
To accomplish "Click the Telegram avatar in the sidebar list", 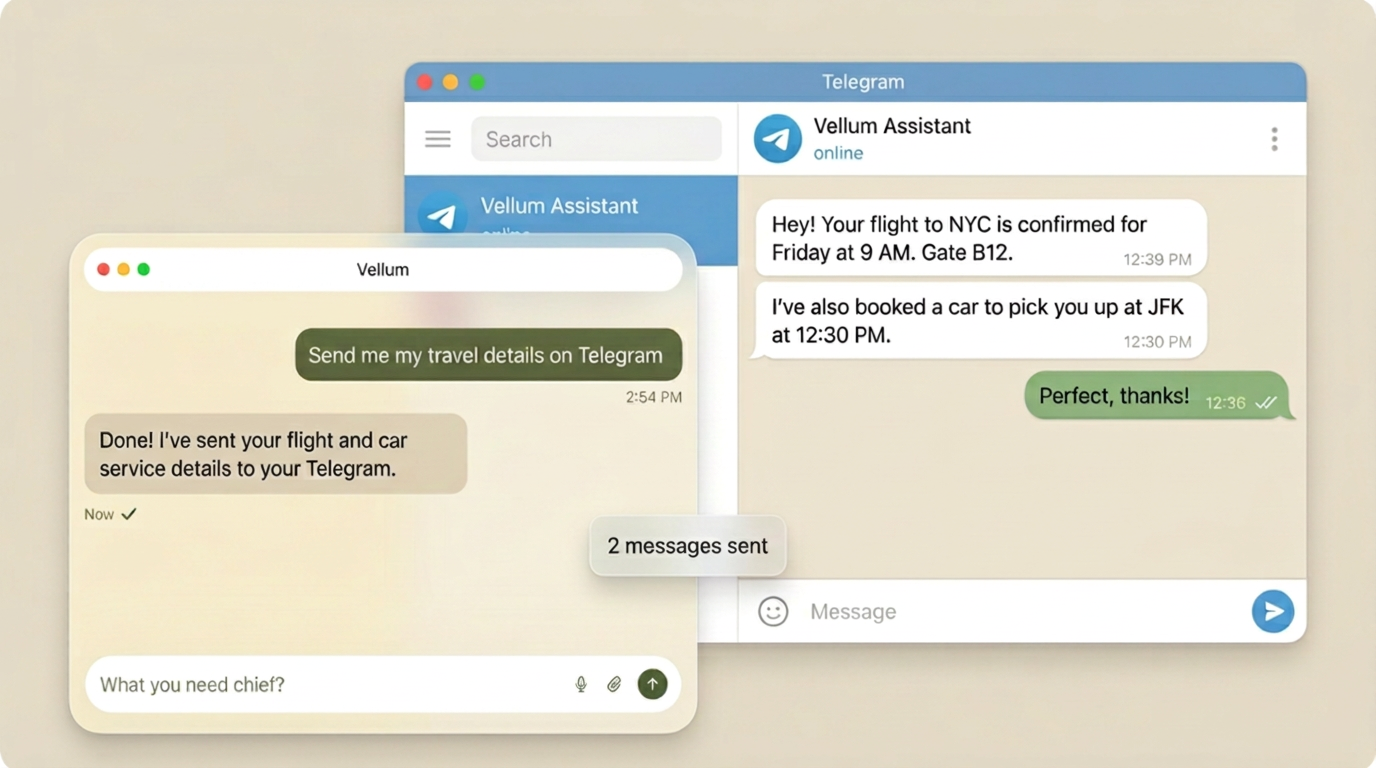I will (x=443, y=216).
